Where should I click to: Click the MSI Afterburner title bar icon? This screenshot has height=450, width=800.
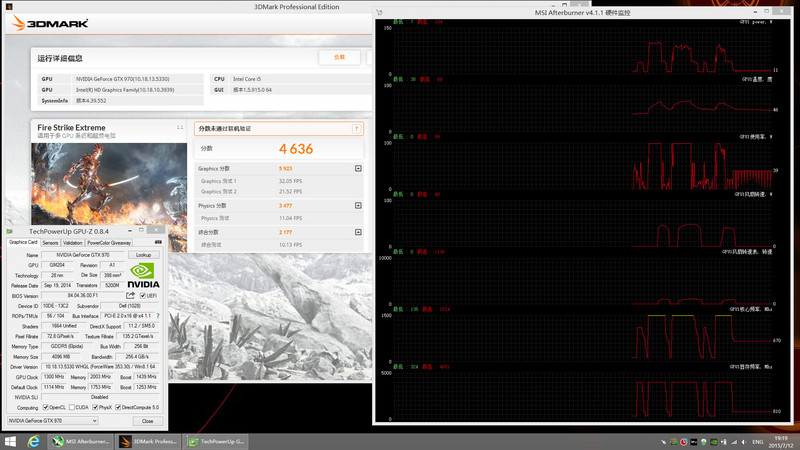click(x=379, y=12)
